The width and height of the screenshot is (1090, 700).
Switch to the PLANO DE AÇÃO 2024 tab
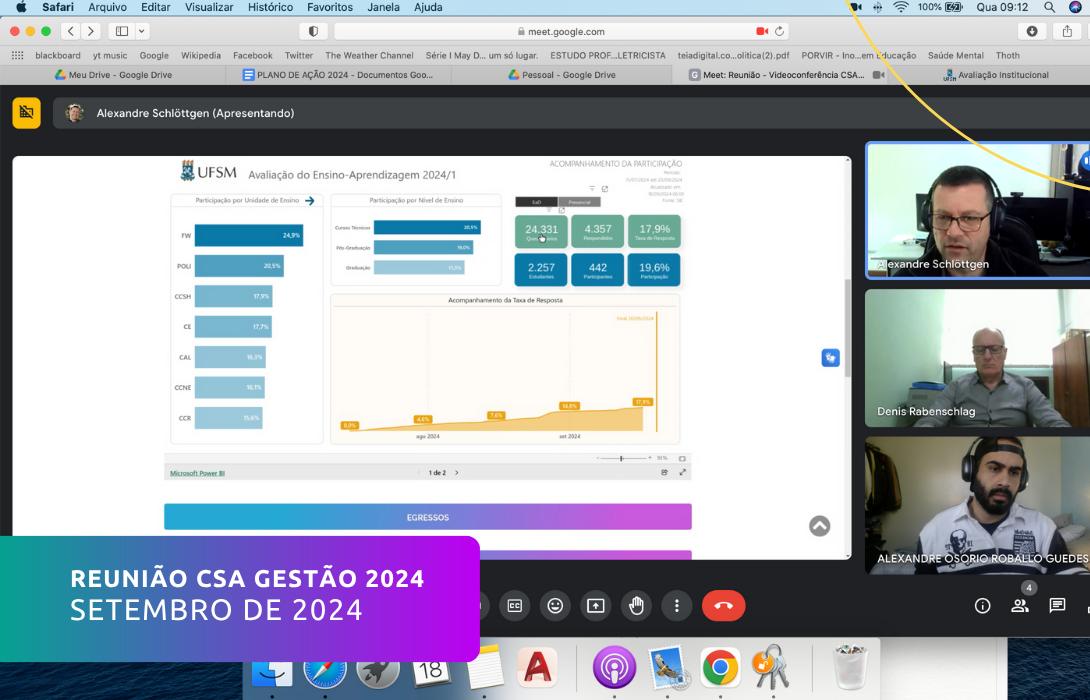tap(338, 75)
